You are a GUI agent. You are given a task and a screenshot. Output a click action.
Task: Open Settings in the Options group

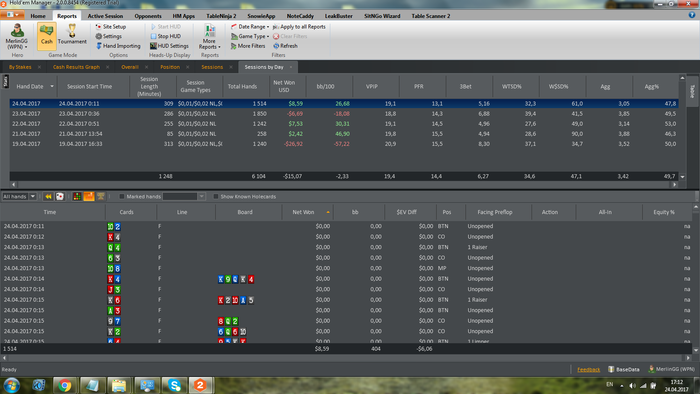pos(108,36)
